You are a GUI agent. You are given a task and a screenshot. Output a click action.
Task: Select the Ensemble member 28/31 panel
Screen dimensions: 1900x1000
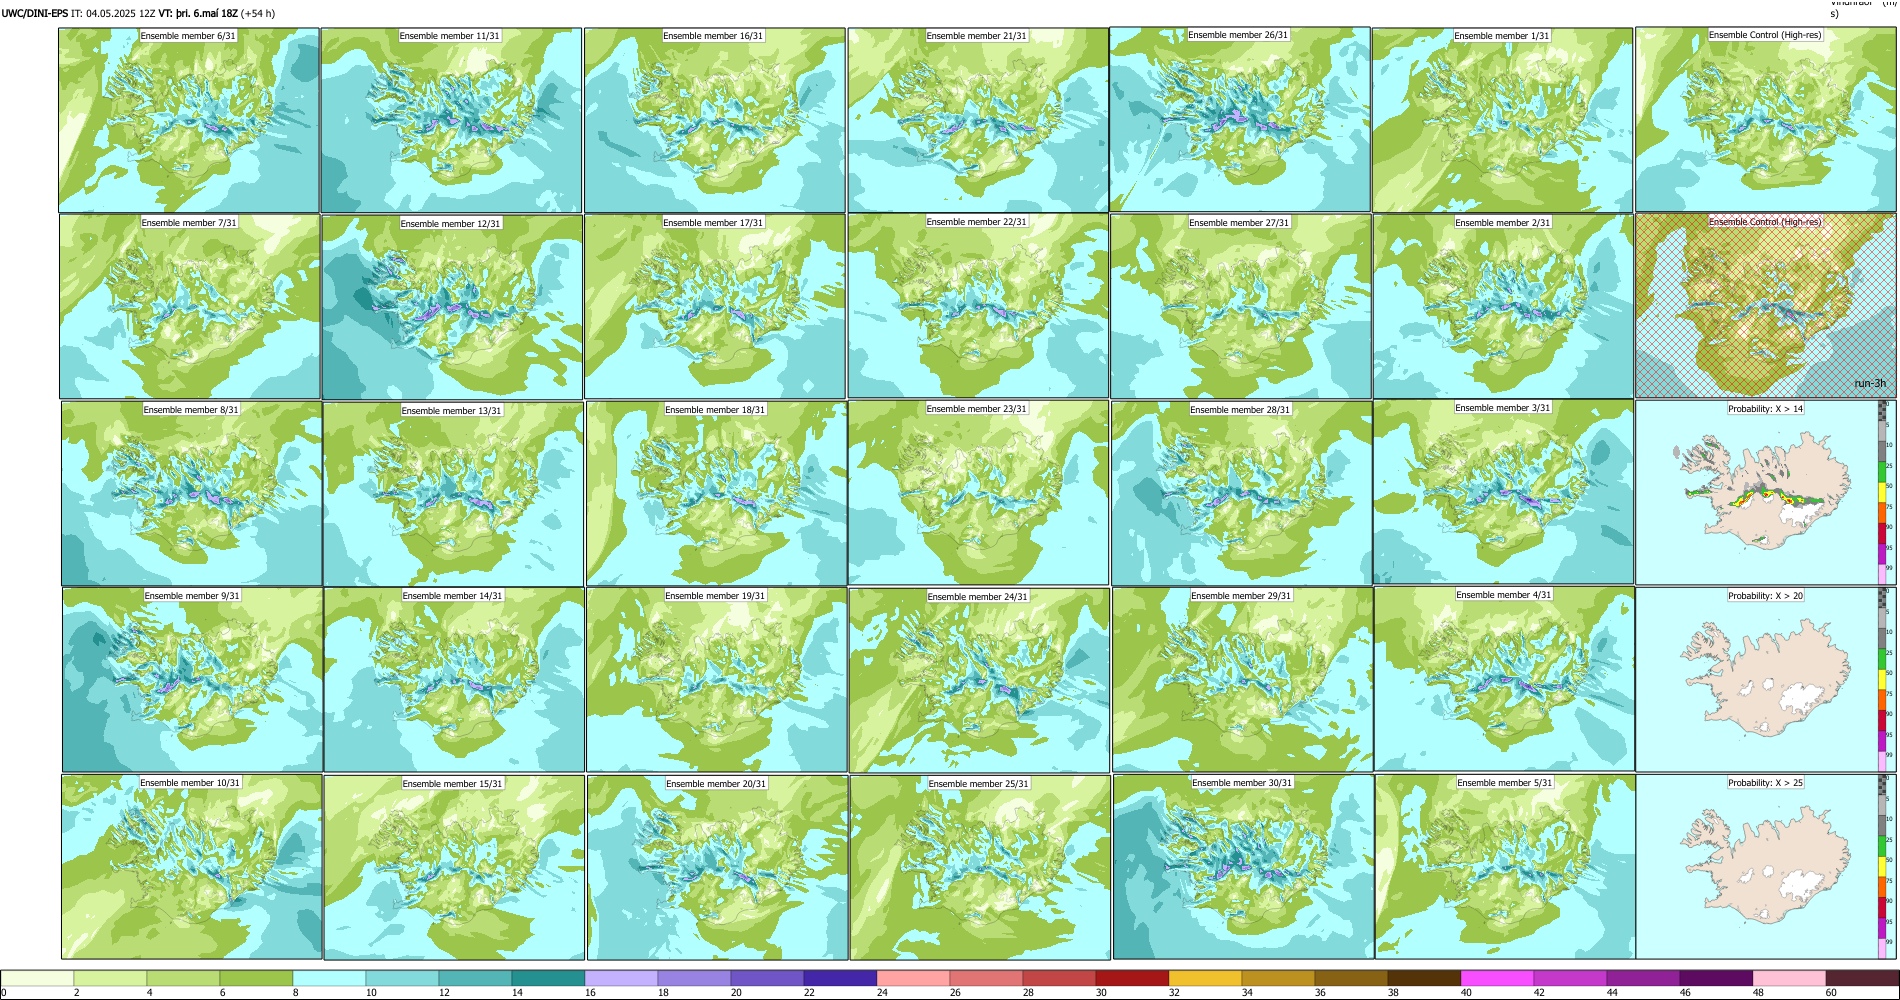tap(1241, 494)
